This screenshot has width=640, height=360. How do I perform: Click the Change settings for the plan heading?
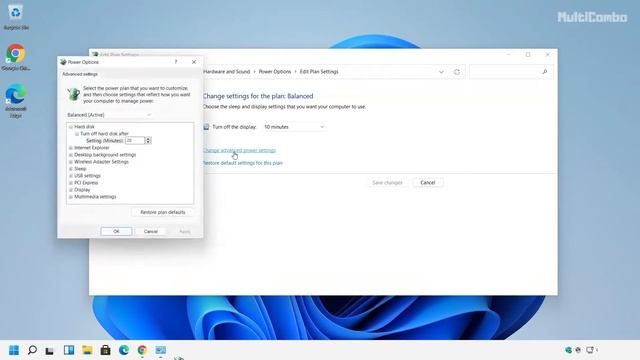(x=258, y=96)
